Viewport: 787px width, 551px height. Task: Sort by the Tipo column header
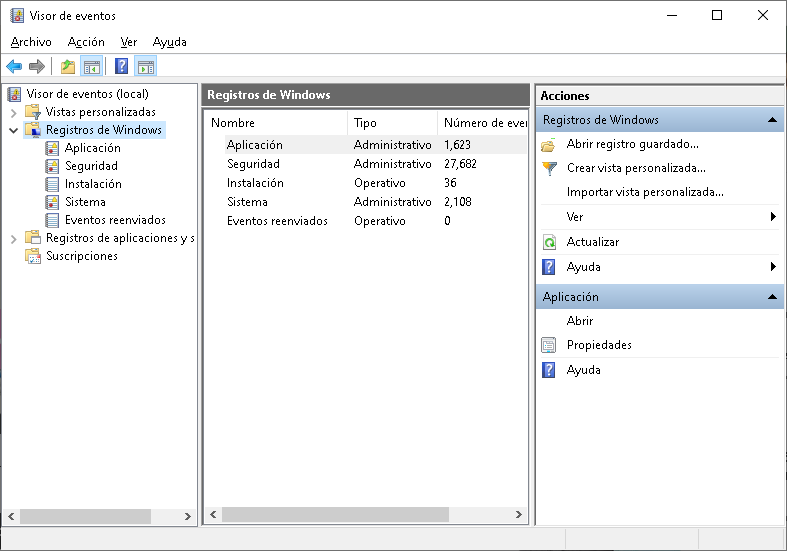click(x=392, y=123)
